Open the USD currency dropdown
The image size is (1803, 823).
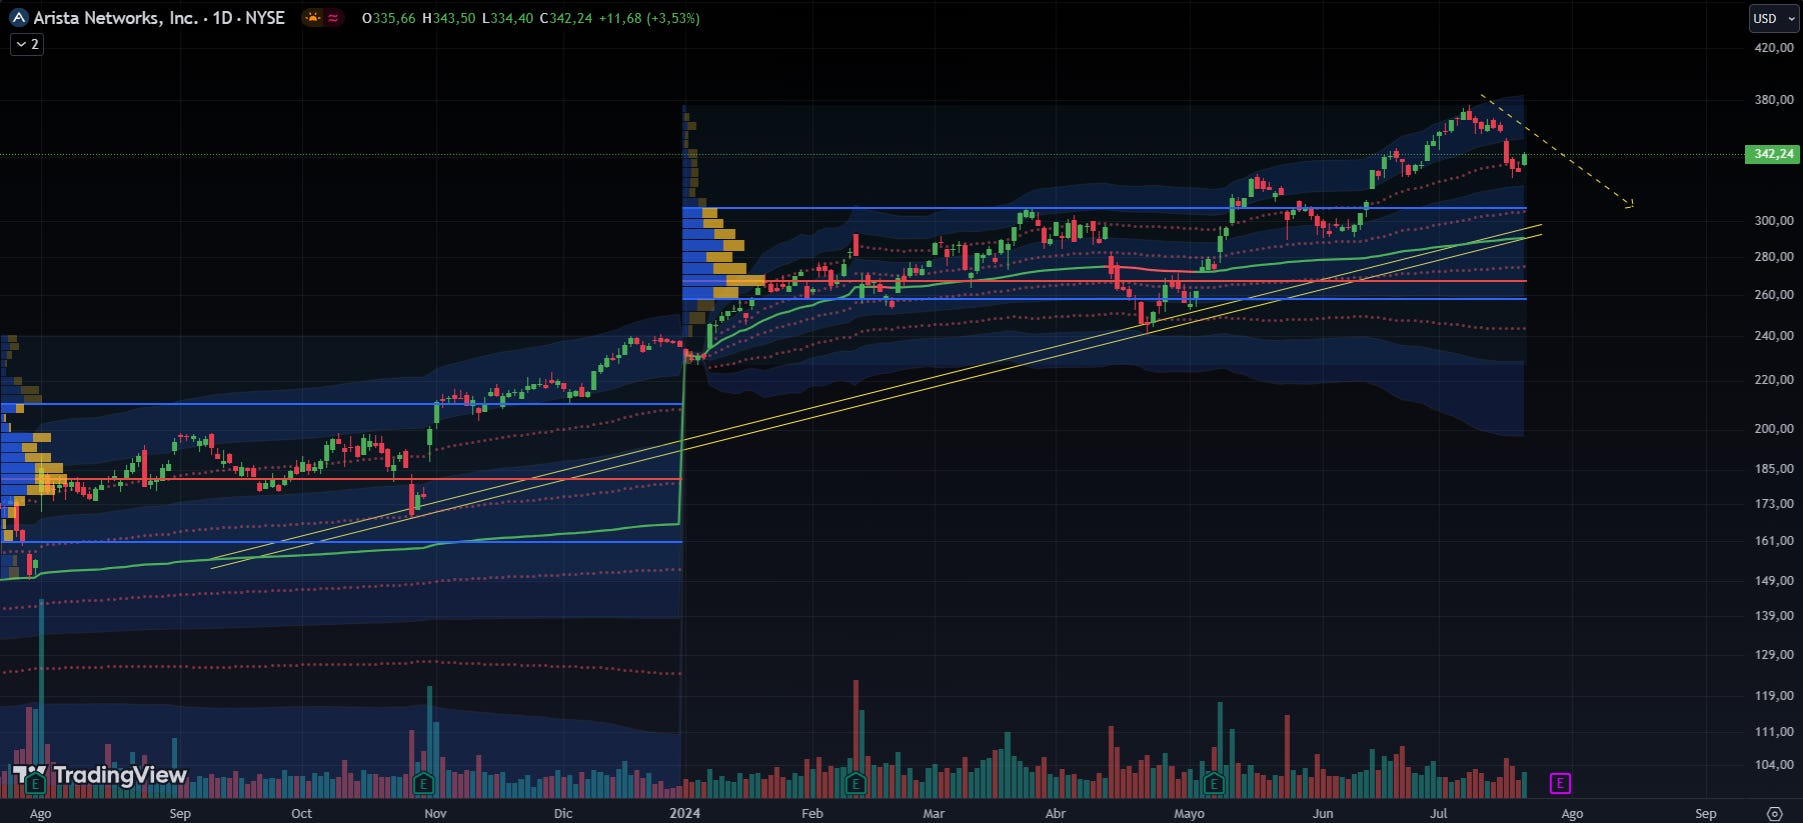pos(1773,18)
